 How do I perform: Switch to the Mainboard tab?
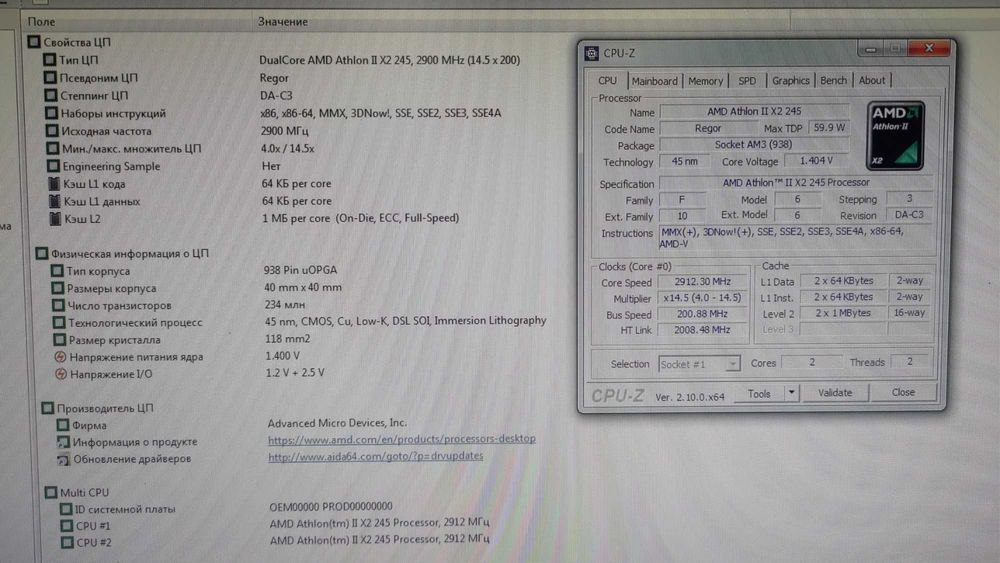pyautogui.click(x=654, y=81)
